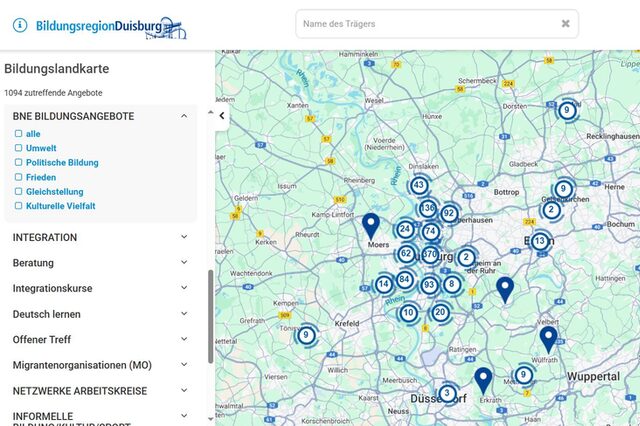Click the 'Recklinghausen' map label

(x=613, y=136)
